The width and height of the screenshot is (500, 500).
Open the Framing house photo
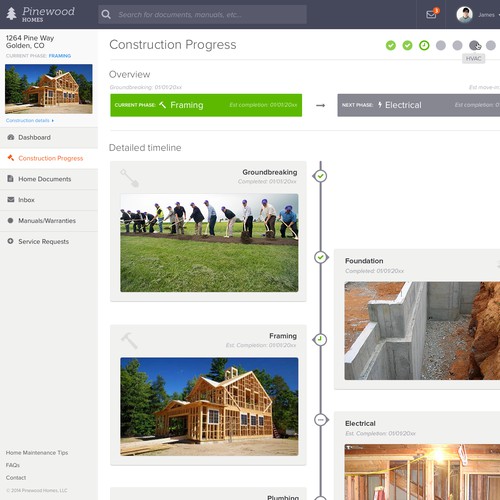click(x=209, y=406)
